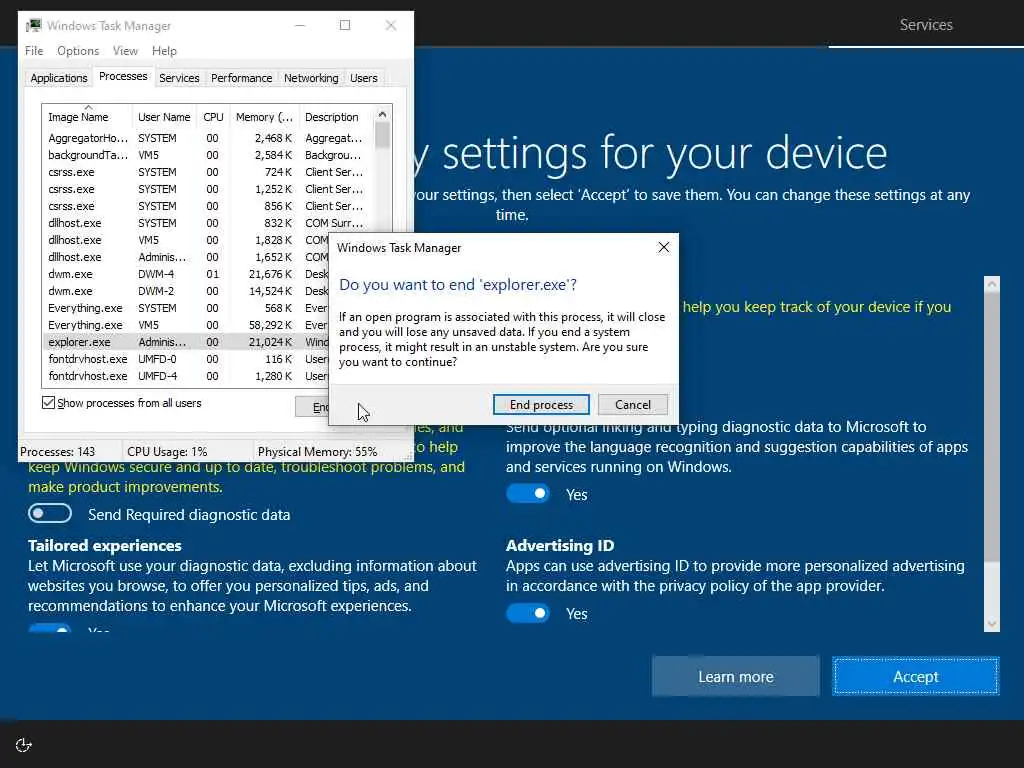The height and width of the screenshot is (768, 1024).
Task: Click the process list scroll-up arrow
Action: click(383, 114)
